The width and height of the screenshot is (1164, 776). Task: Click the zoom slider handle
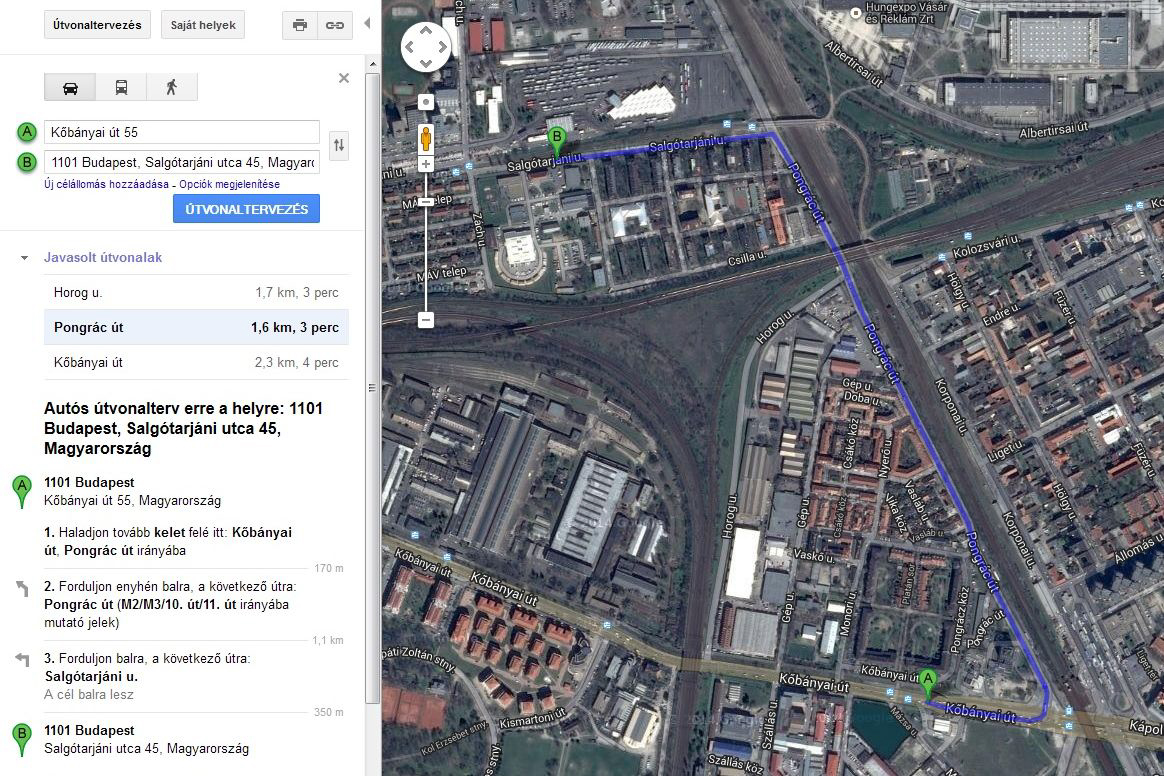click(426, 202)
